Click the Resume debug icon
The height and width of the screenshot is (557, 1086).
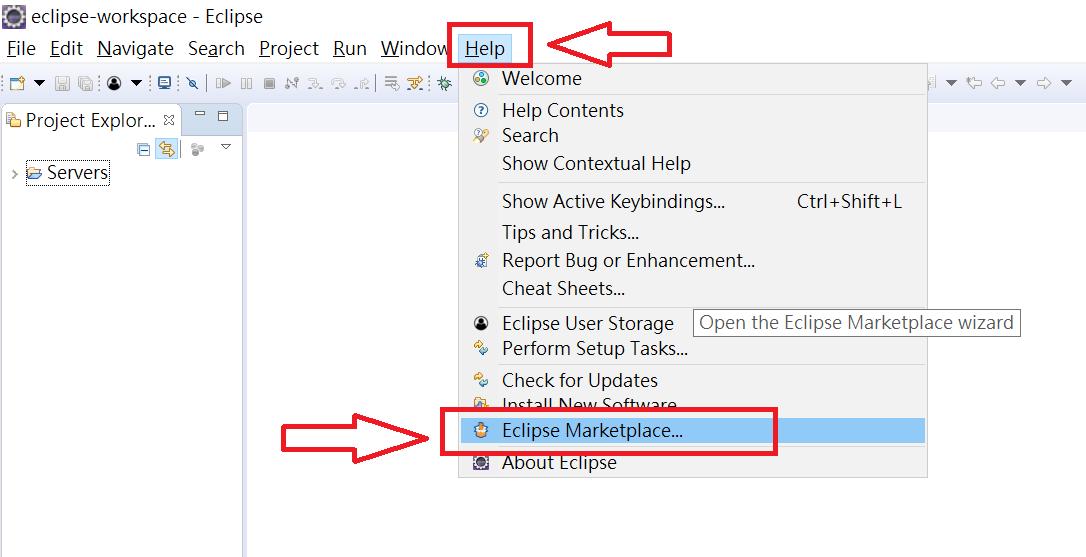(223, 84)
